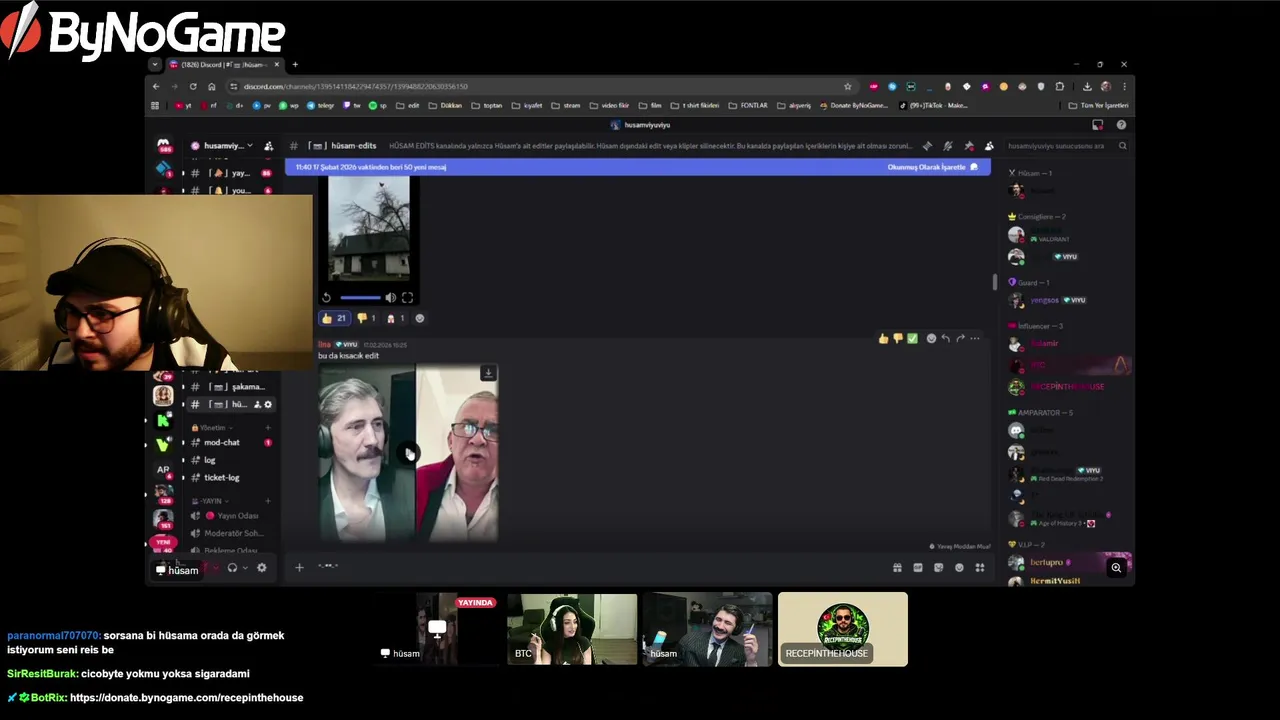Open new browser tab plus
The image size is (1280, 720).
295,65
